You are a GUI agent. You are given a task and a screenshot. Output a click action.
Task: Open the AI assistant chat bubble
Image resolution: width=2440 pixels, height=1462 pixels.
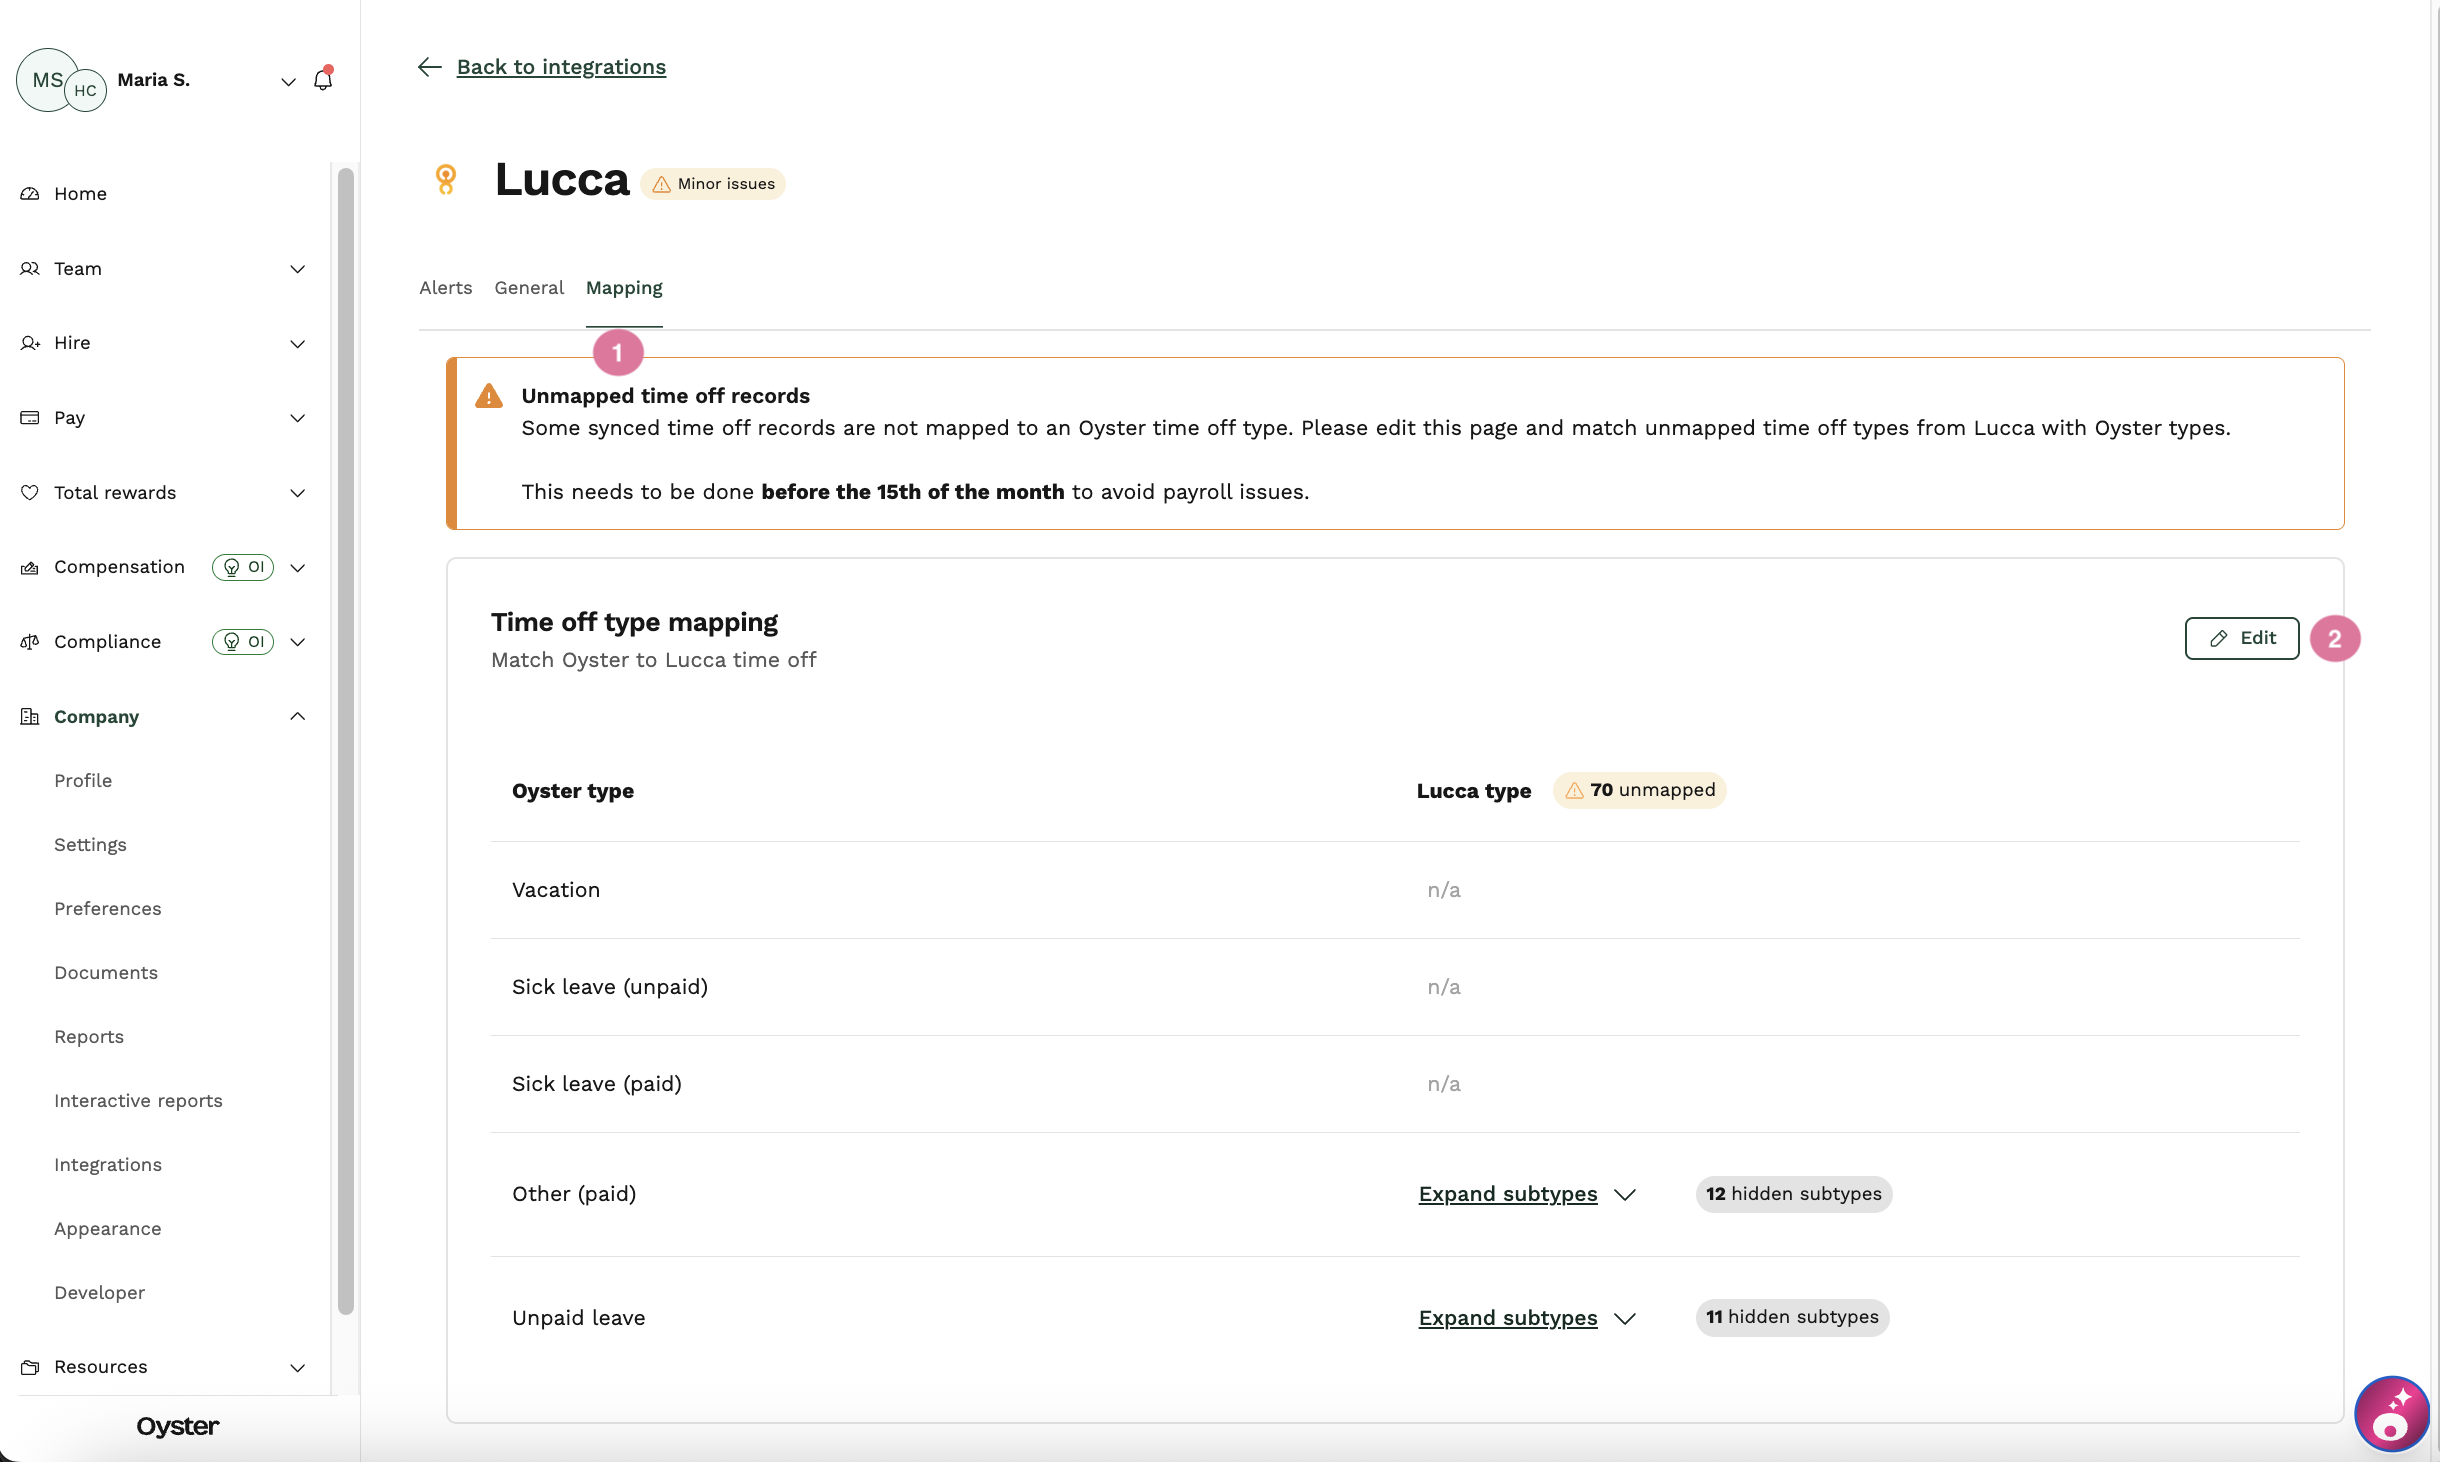2392,1414
